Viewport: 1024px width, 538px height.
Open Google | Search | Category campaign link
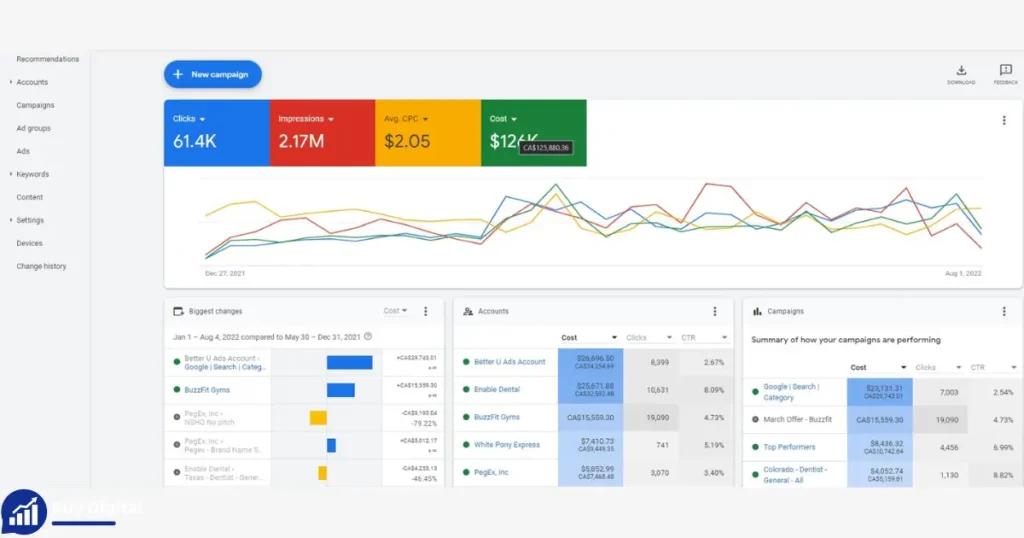(791, 392)
